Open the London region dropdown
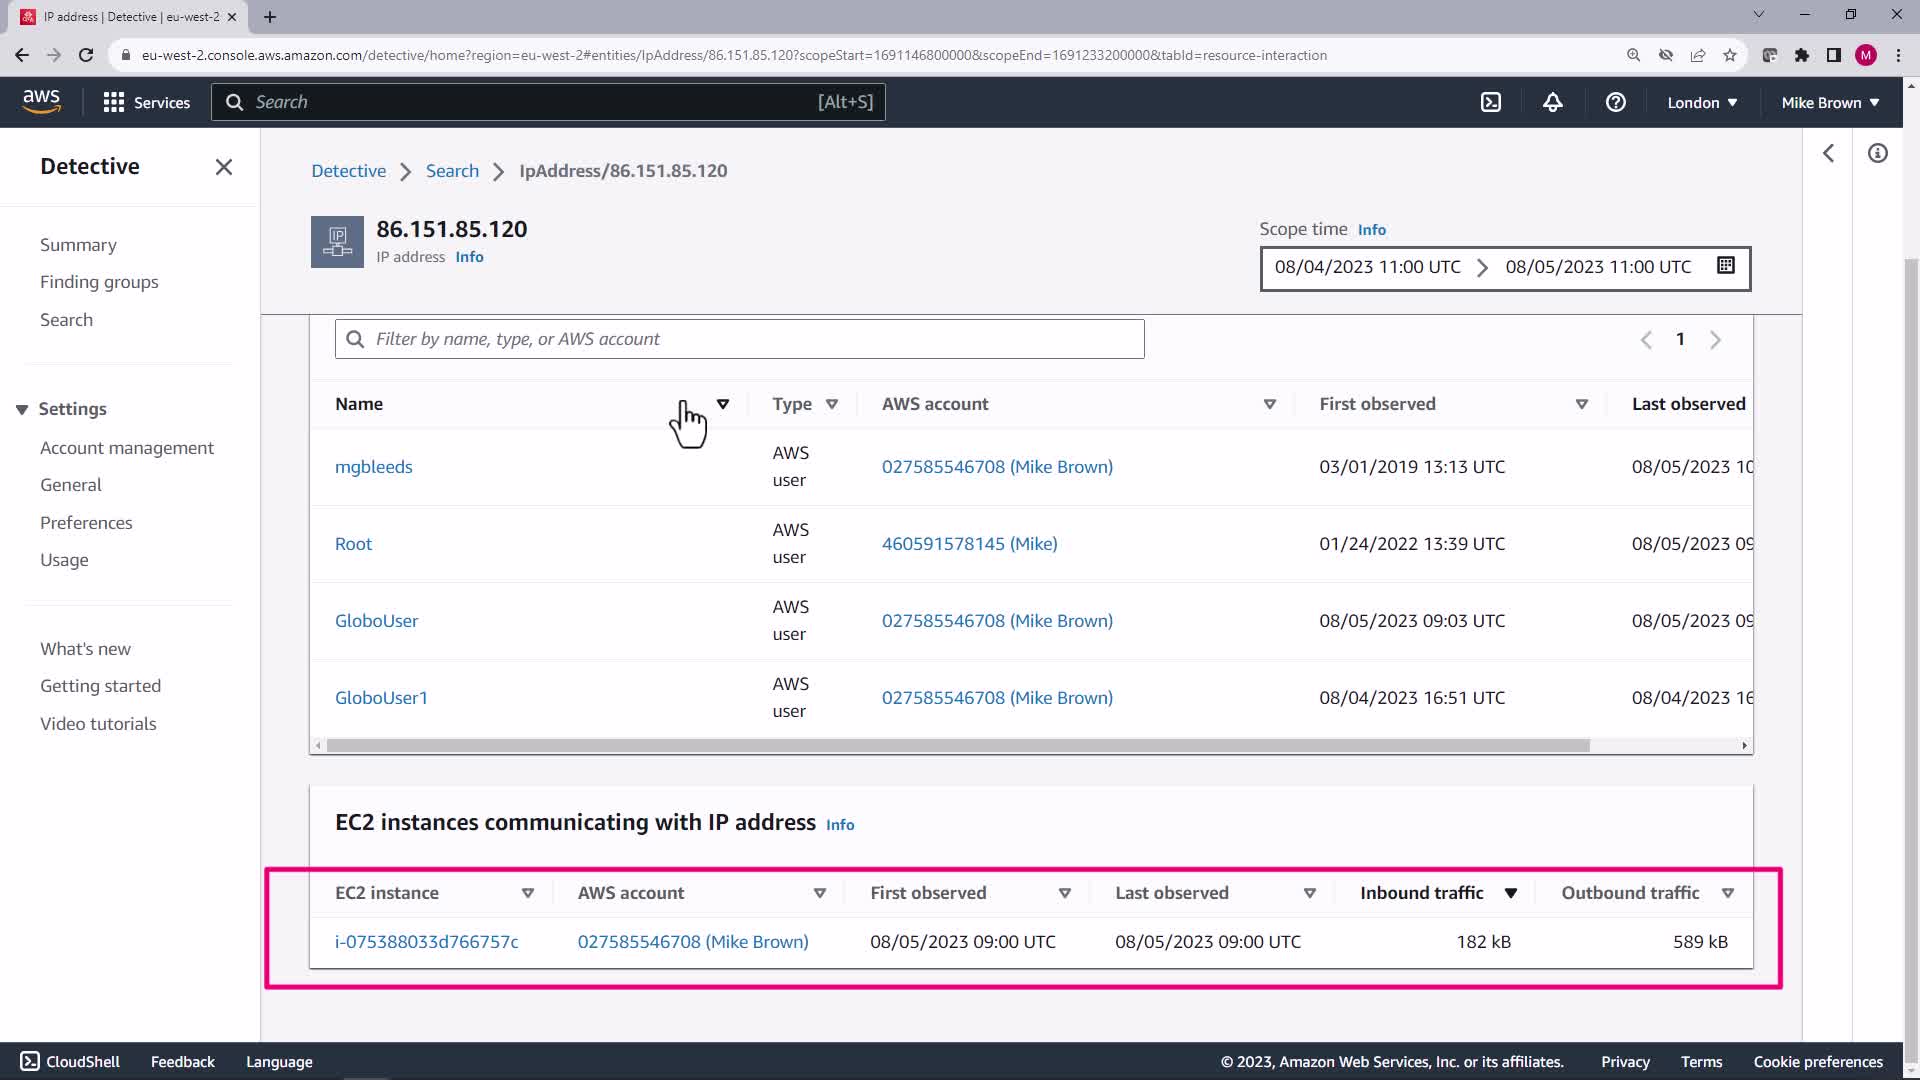This screenshot has width=1920, height=1080. click(1701, 102)
